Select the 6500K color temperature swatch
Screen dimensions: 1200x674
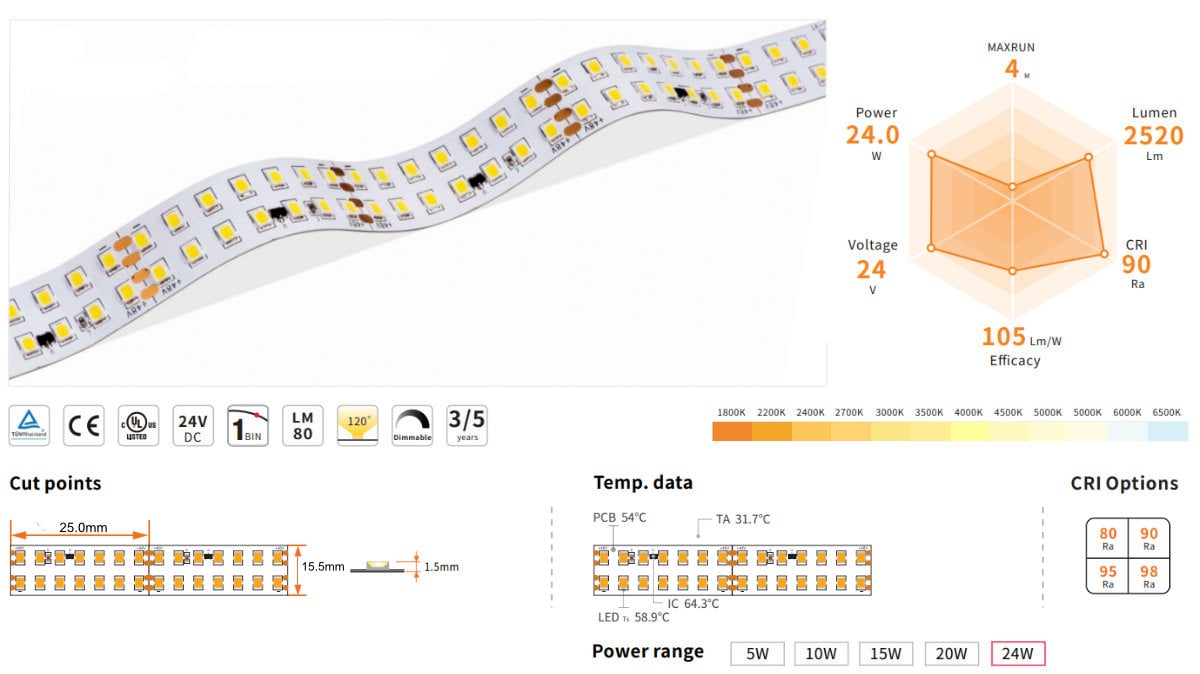(x=1167, y=432)
